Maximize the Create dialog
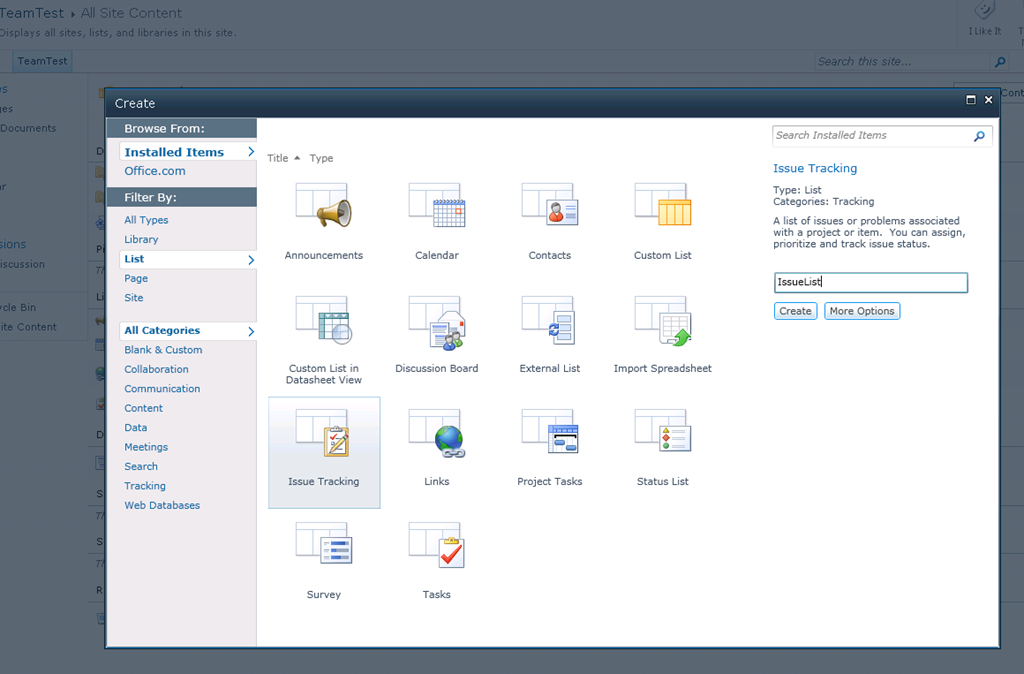The height and width of the screenshot is (674, 1024). 970,100
